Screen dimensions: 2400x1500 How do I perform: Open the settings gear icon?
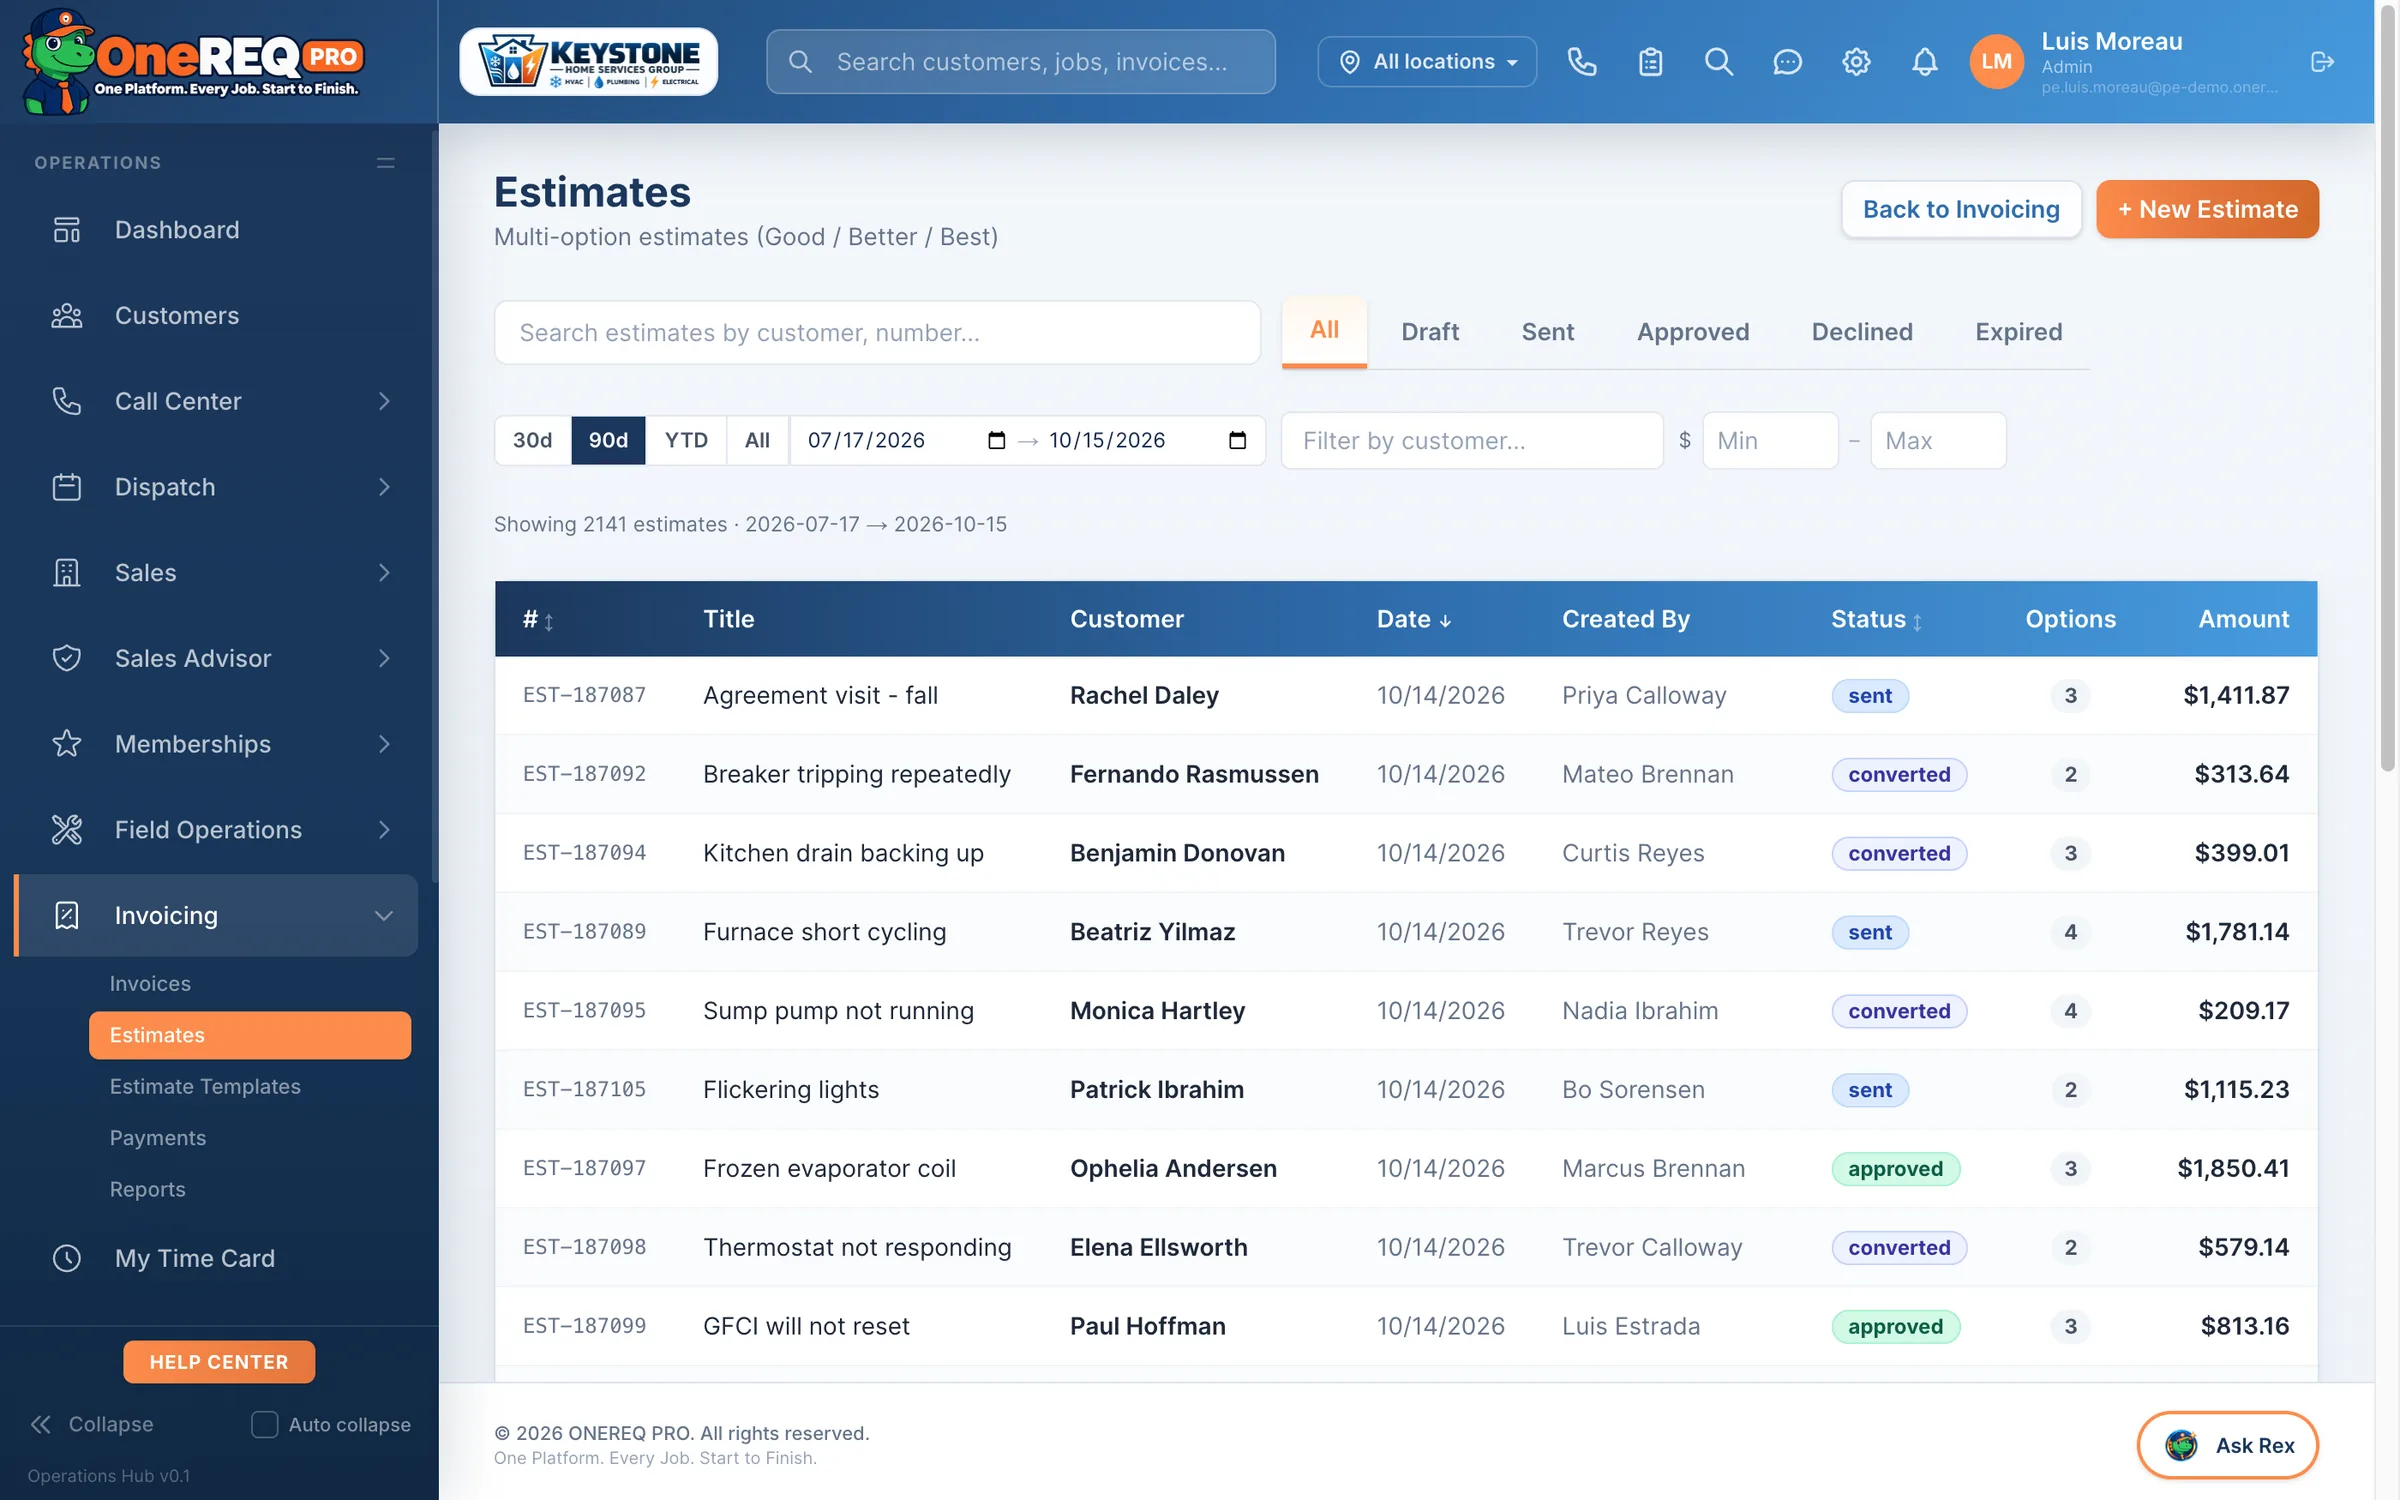(1856, 62)
